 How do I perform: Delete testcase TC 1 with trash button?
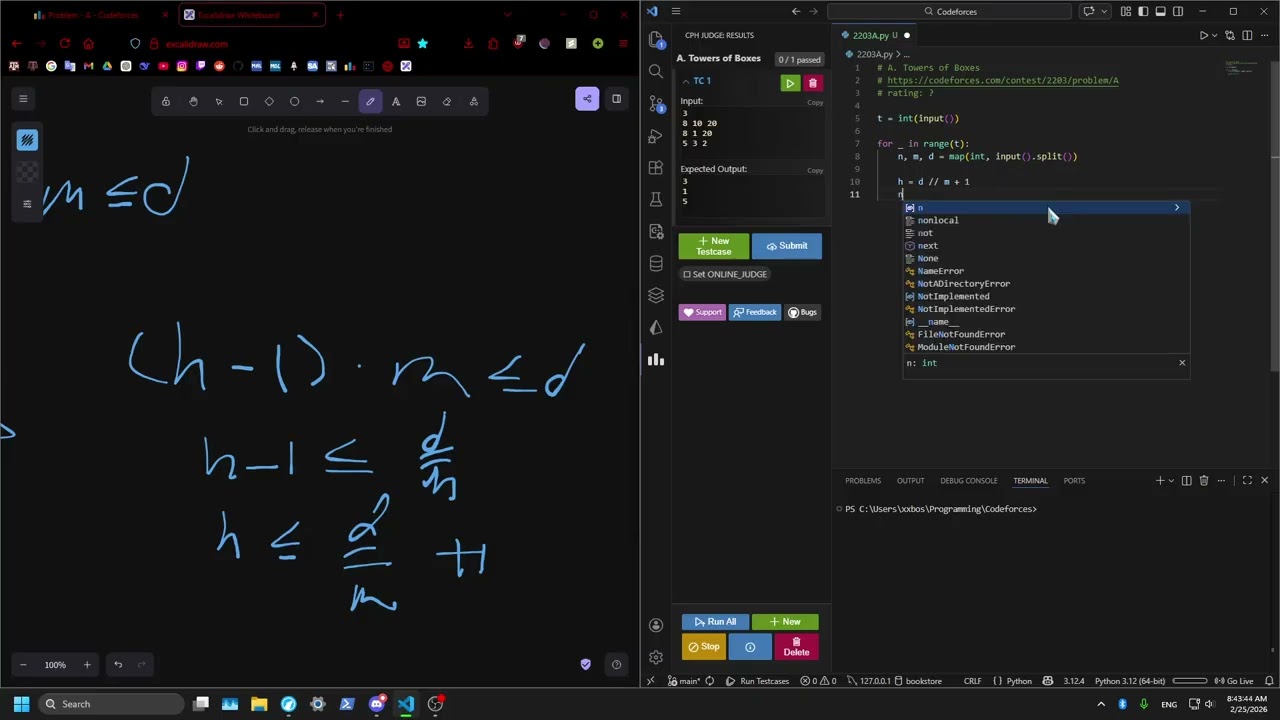coord(812,83)
